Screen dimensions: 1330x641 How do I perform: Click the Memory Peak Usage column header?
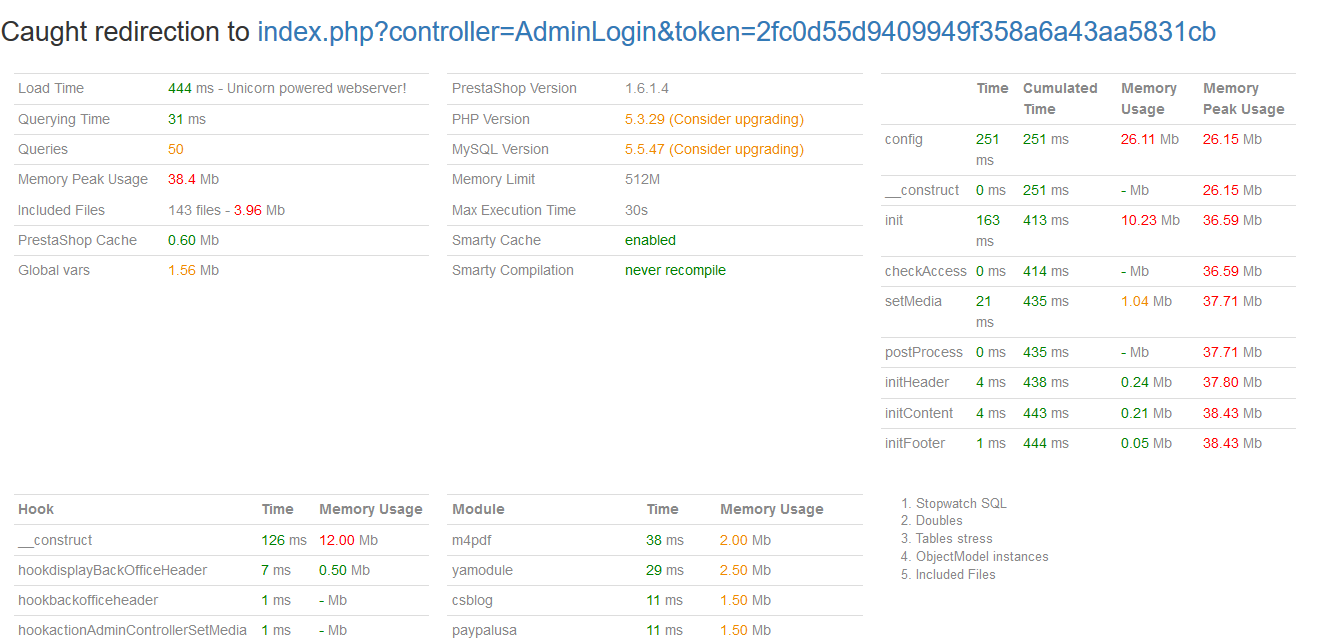click(x=1243, y=98)
